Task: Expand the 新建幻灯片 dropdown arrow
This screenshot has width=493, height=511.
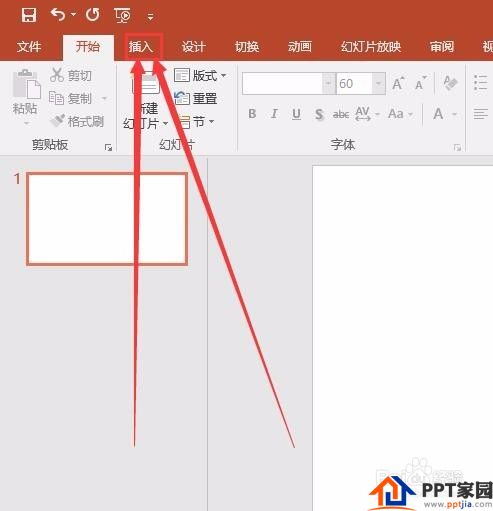Action: pos(165,124)
